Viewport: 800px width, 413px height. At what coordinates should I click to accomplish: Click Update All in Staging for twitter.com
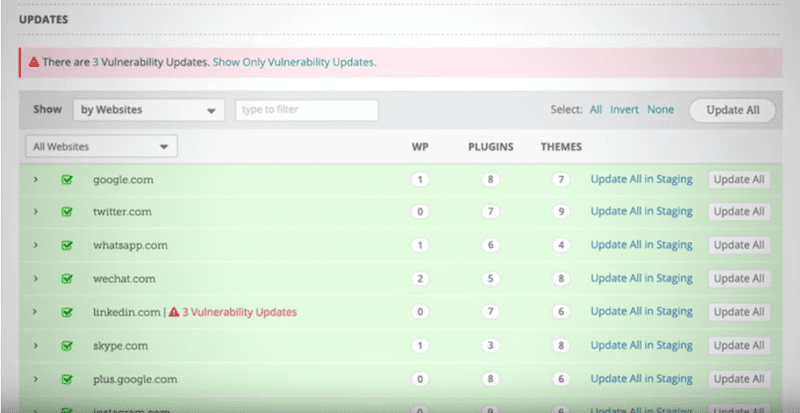pos(642,211)
